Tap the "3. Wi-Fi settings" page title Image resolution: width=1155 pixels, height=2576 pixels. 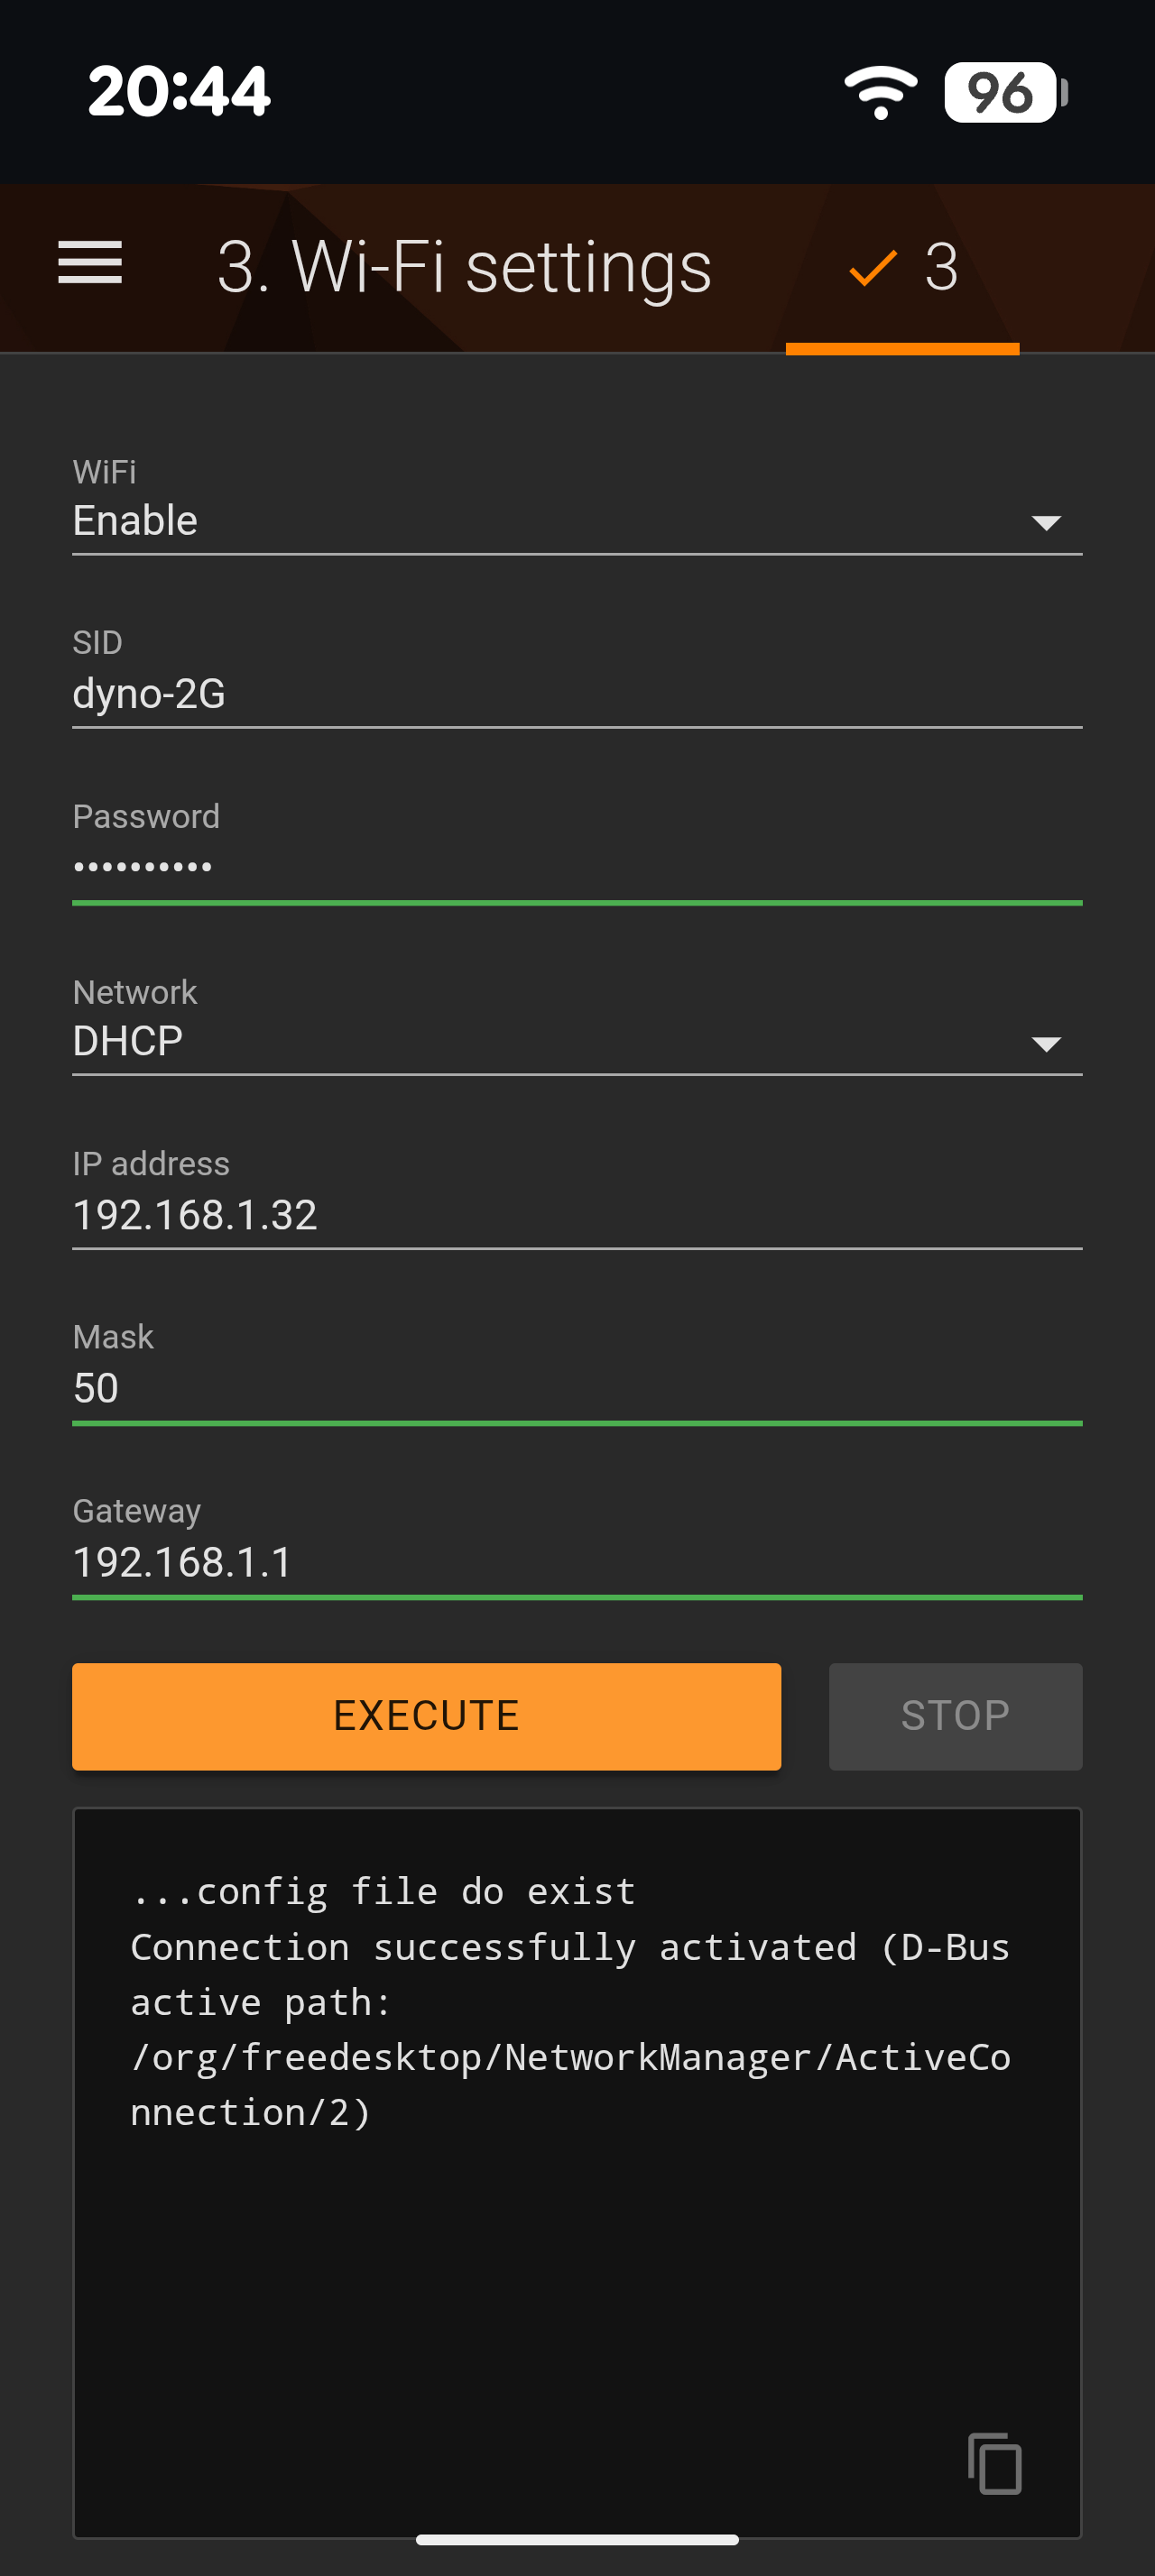(x=464, y=267)
